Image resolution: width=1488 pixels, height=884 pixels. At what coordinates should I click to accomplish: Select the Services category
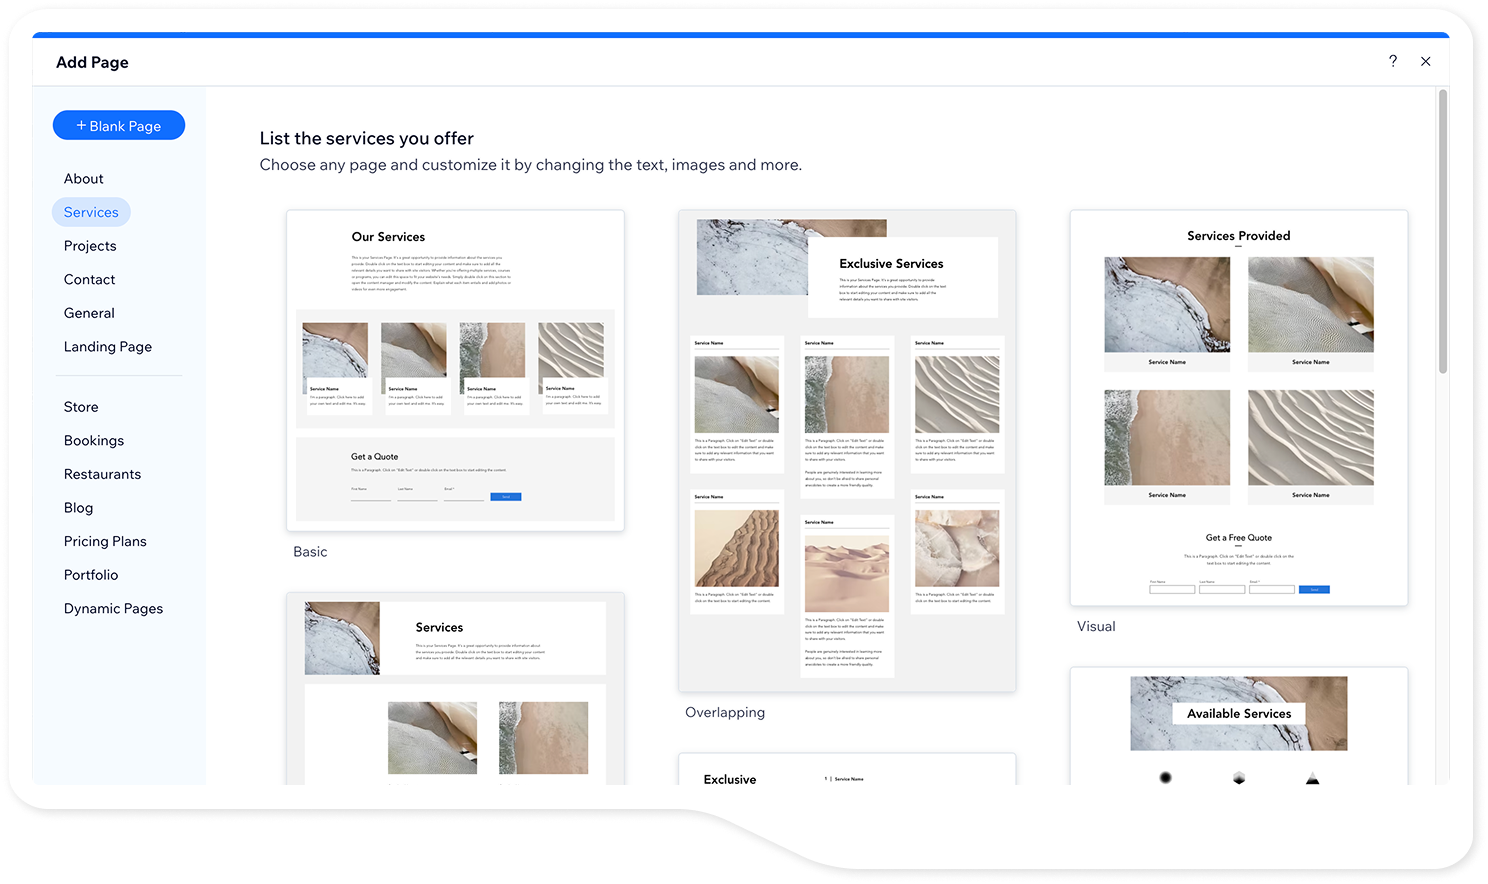coord(91,212)
